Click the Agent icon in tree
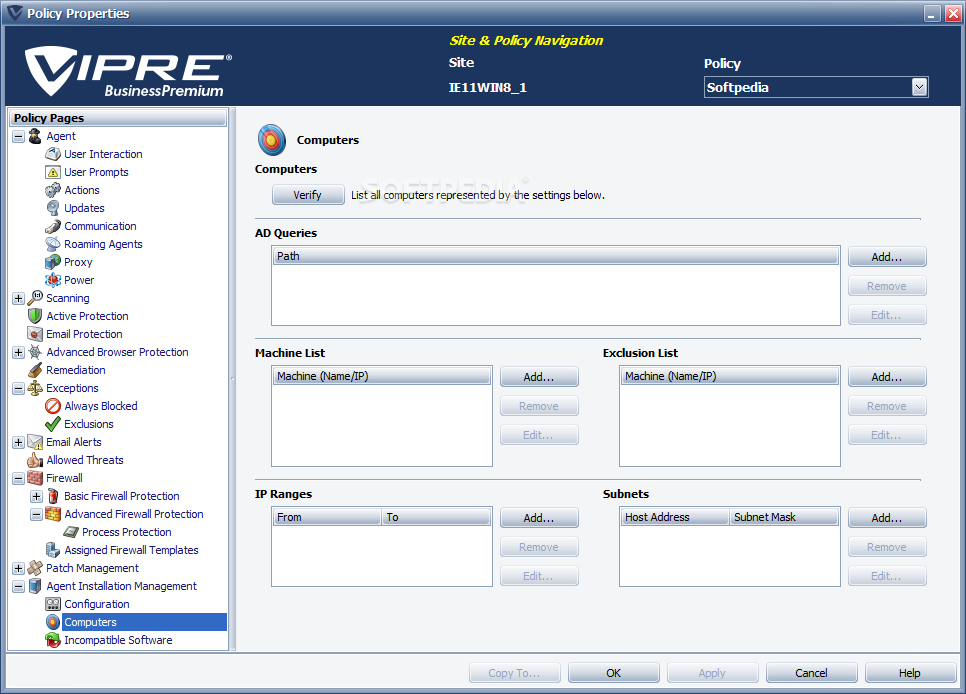This screenshot has width=966, height=694. pyautogui.click(x=35, y=136)
